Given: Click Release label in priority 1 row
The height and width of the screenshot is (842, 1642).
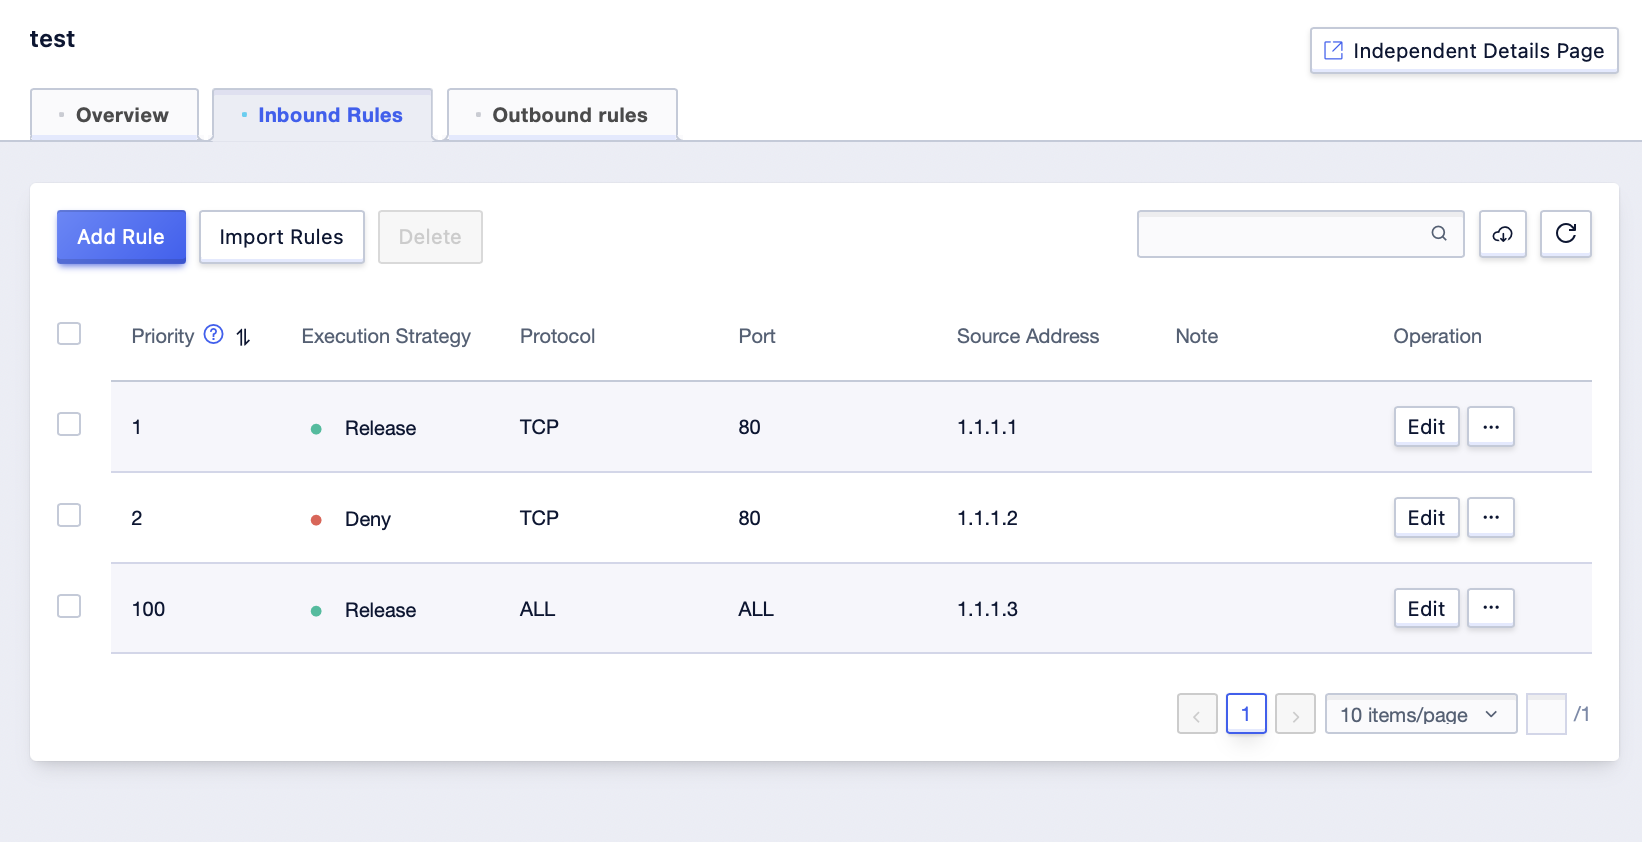Looking at the screenshot, I should (380, 428).
